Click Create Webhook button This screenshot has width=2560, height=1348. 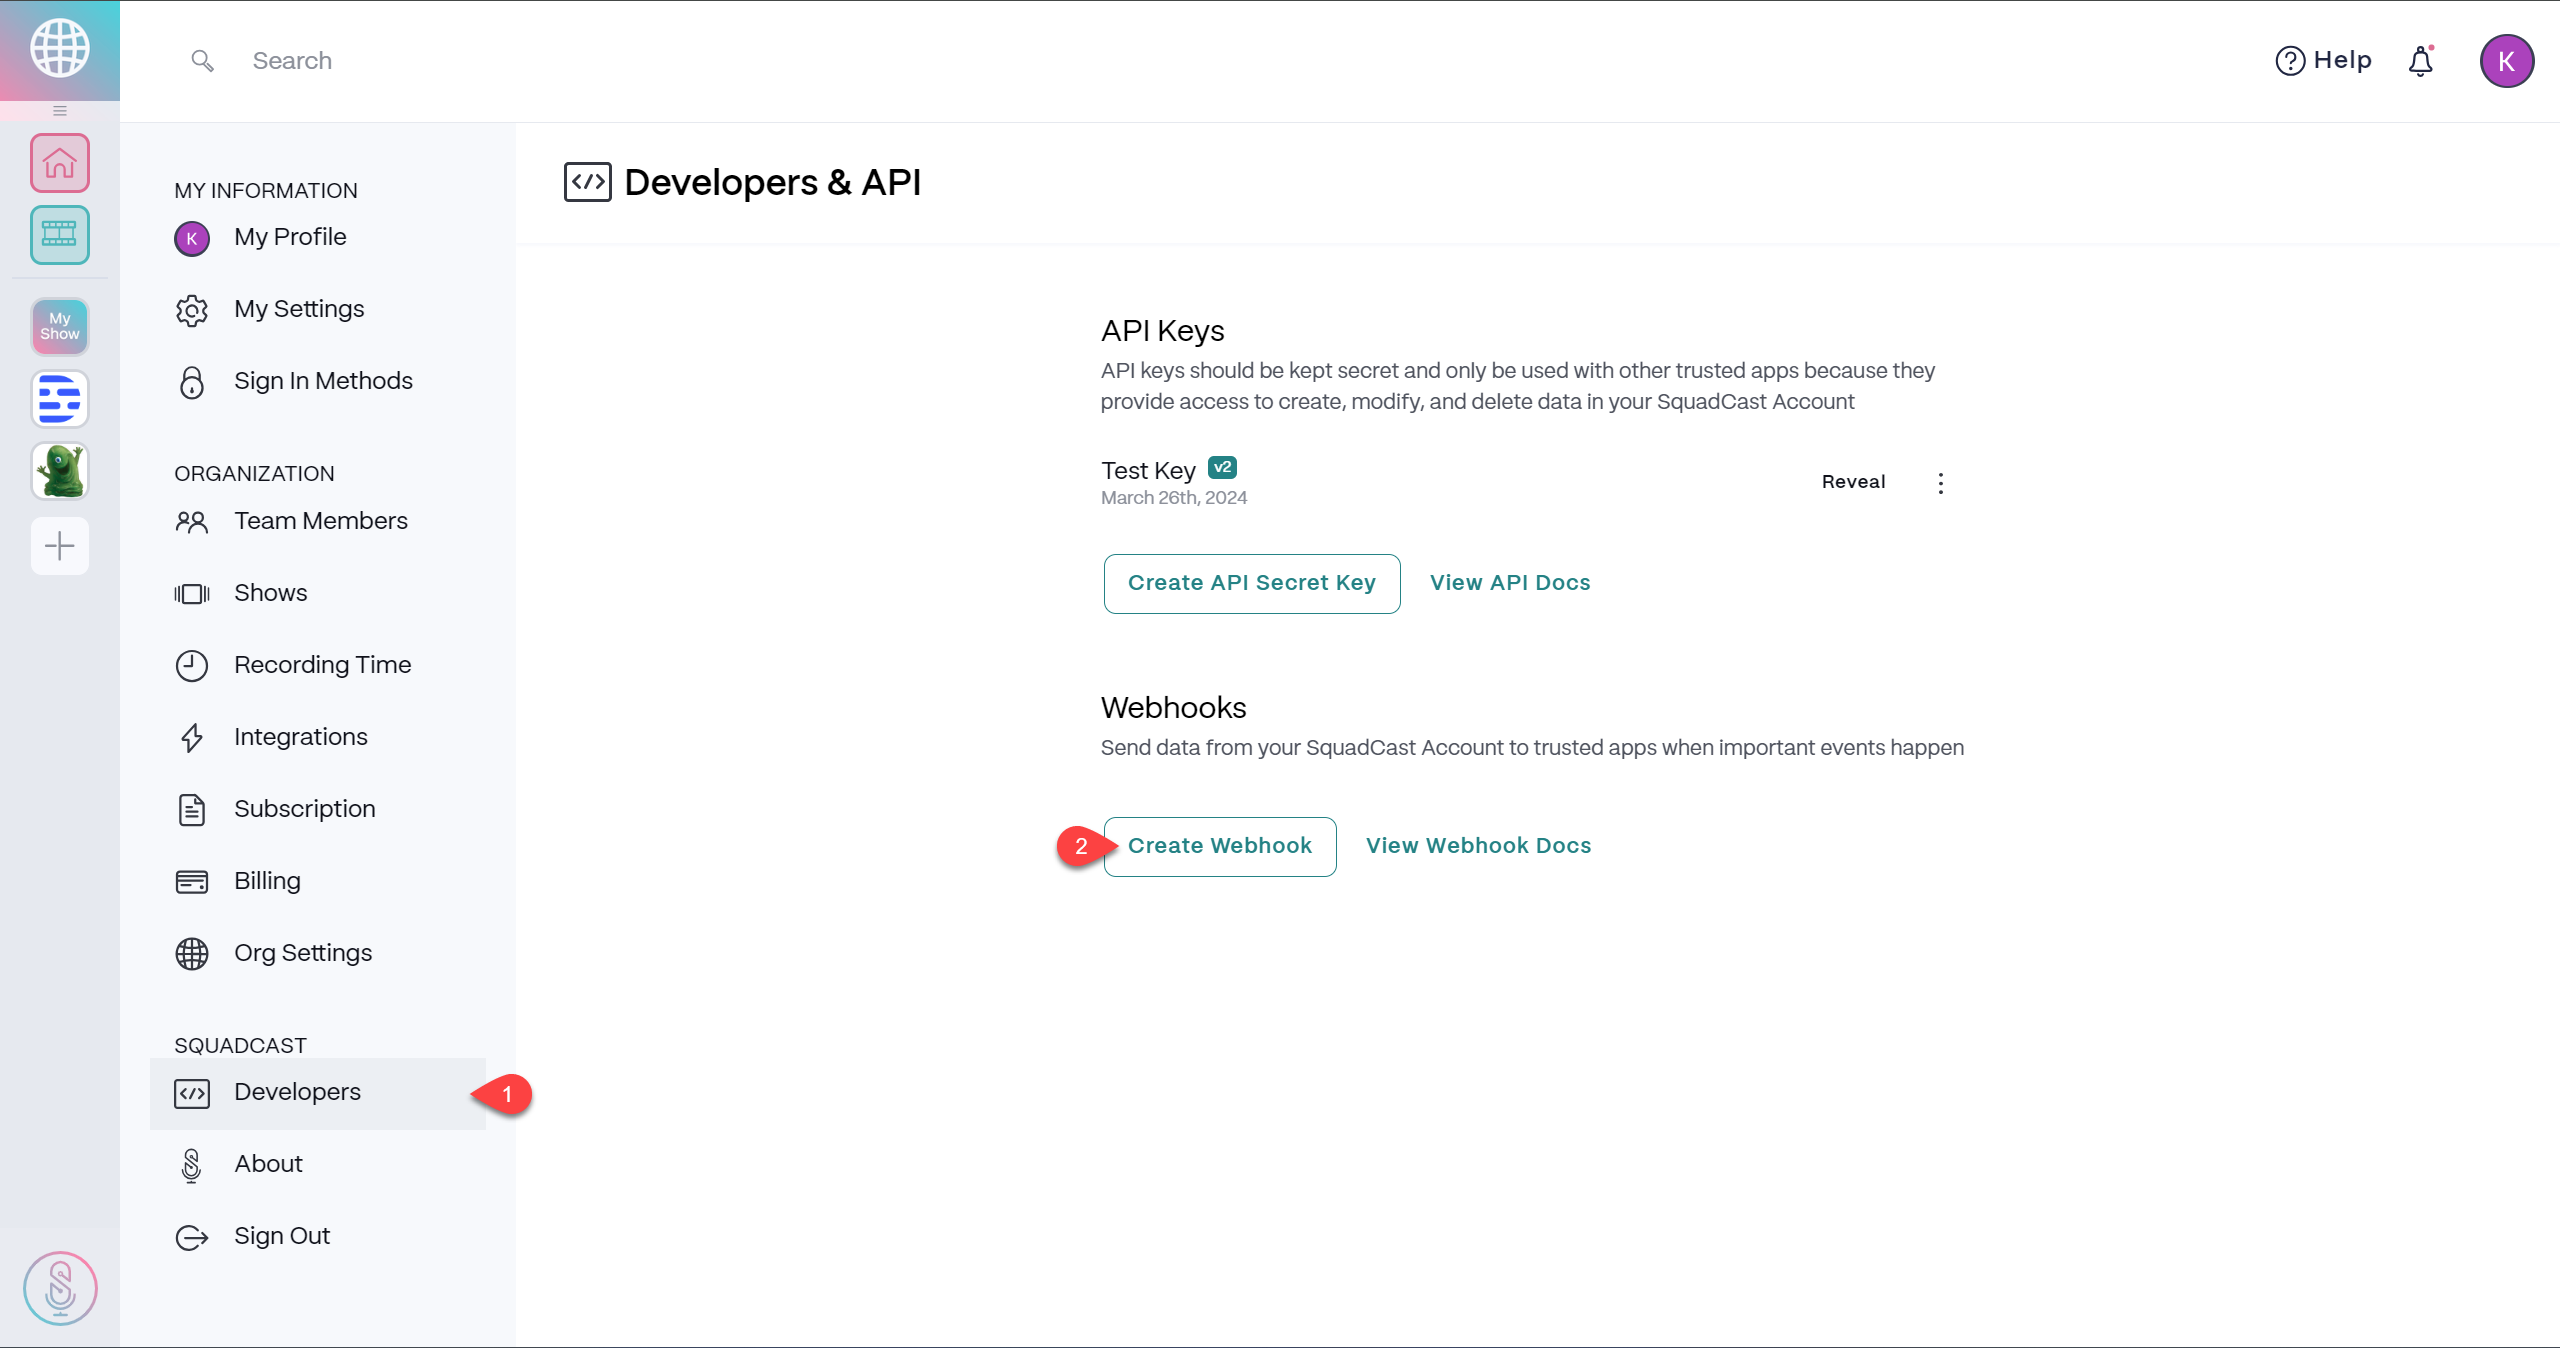[x=1220, y=846]
